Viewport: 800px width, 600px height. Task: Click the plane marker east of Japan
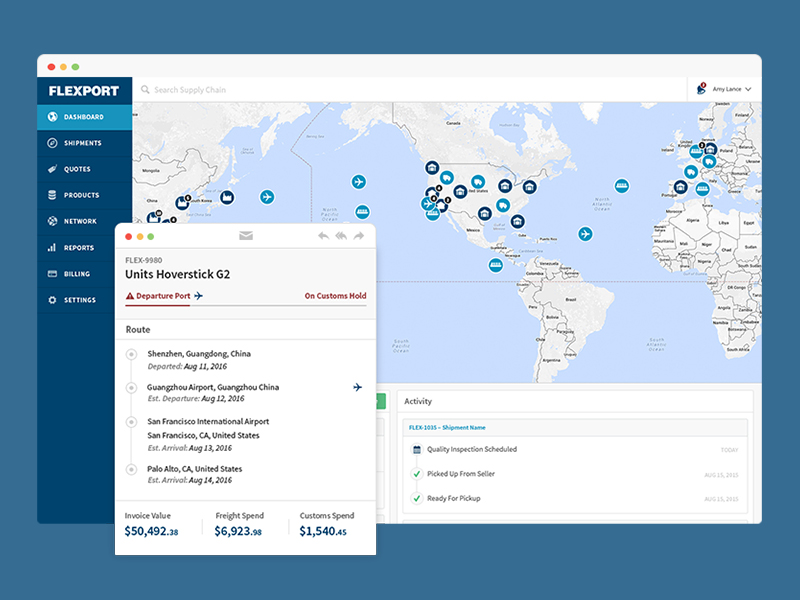point(267,196)
